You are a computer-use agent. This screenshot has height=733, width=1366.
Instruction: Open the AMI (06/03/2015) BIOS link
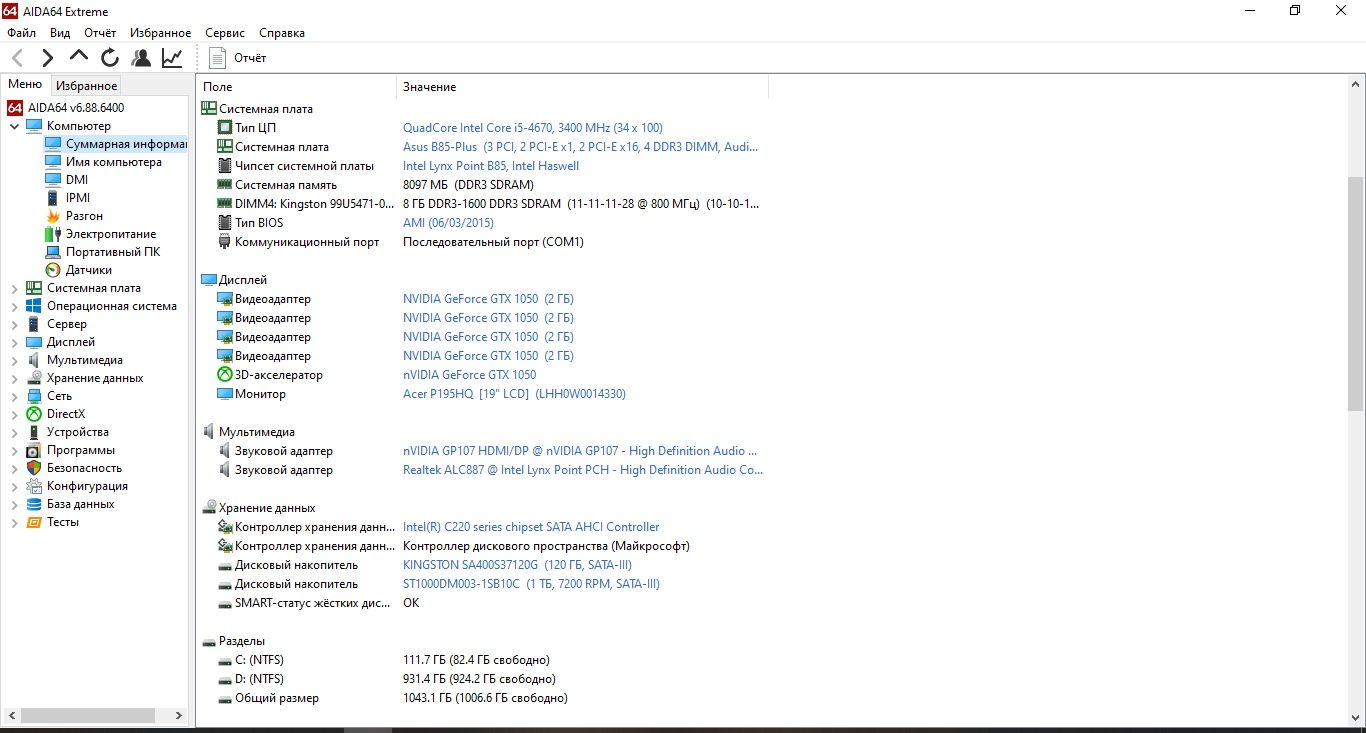point(448,223)
